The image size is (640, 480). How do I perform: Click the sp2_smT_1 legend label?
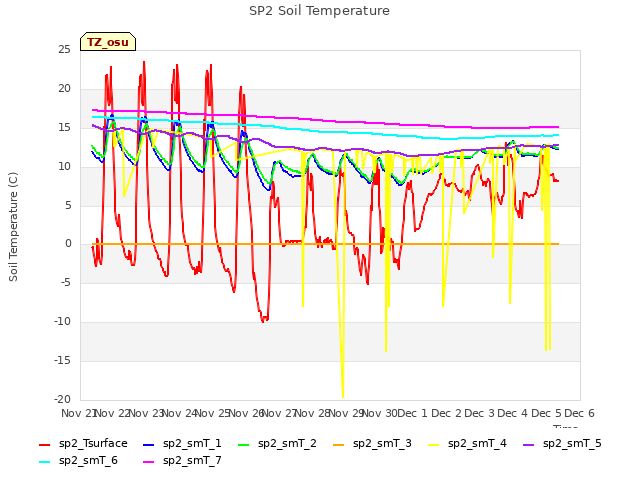pos(192,443)
